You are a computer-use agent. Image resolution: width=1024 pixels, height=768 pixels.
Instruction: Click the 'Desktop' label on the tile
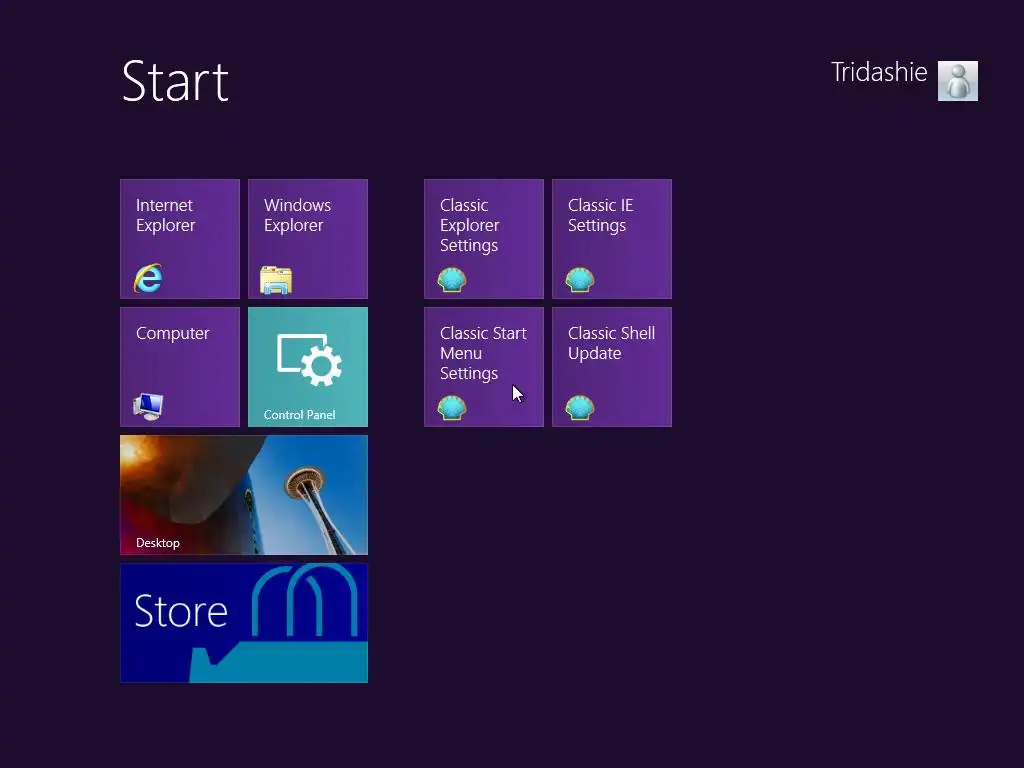click(x=157, y=543)
